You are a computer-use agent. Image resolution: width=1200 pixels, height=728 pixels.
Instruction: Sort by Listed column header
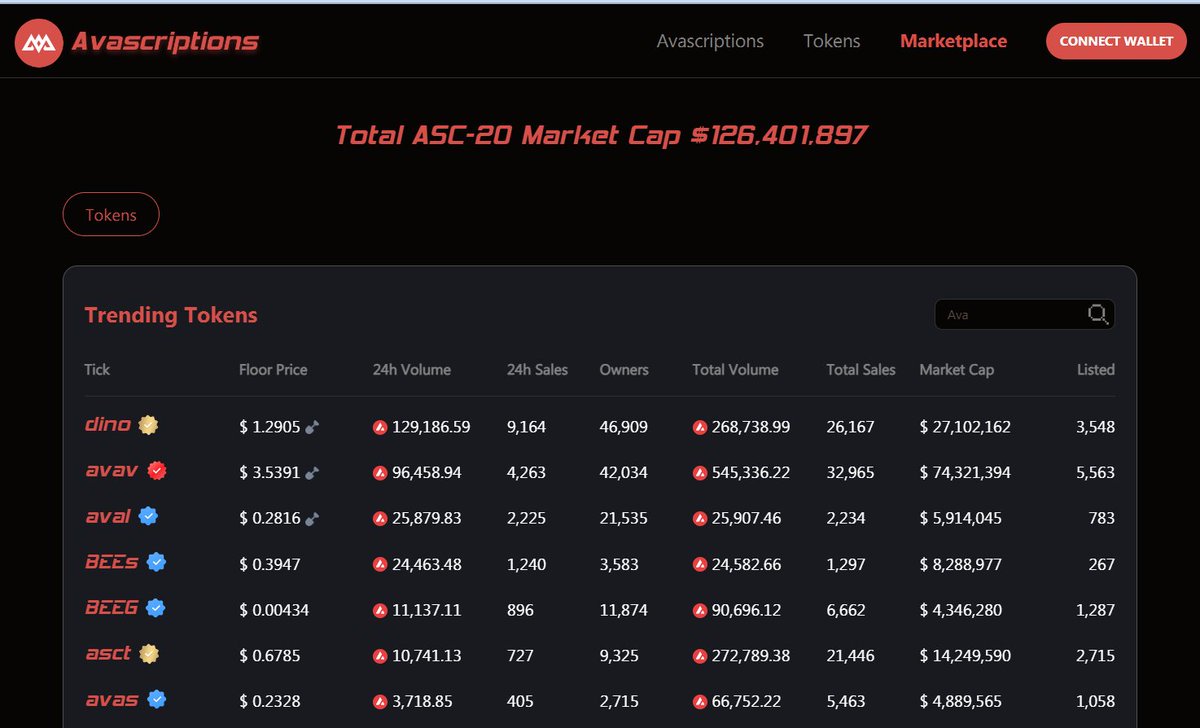[x=1095, y=369]
